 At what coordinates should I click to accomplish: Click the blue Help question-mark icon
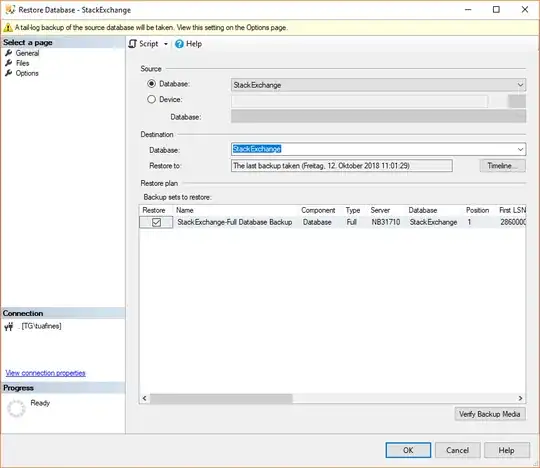(179, 44)
